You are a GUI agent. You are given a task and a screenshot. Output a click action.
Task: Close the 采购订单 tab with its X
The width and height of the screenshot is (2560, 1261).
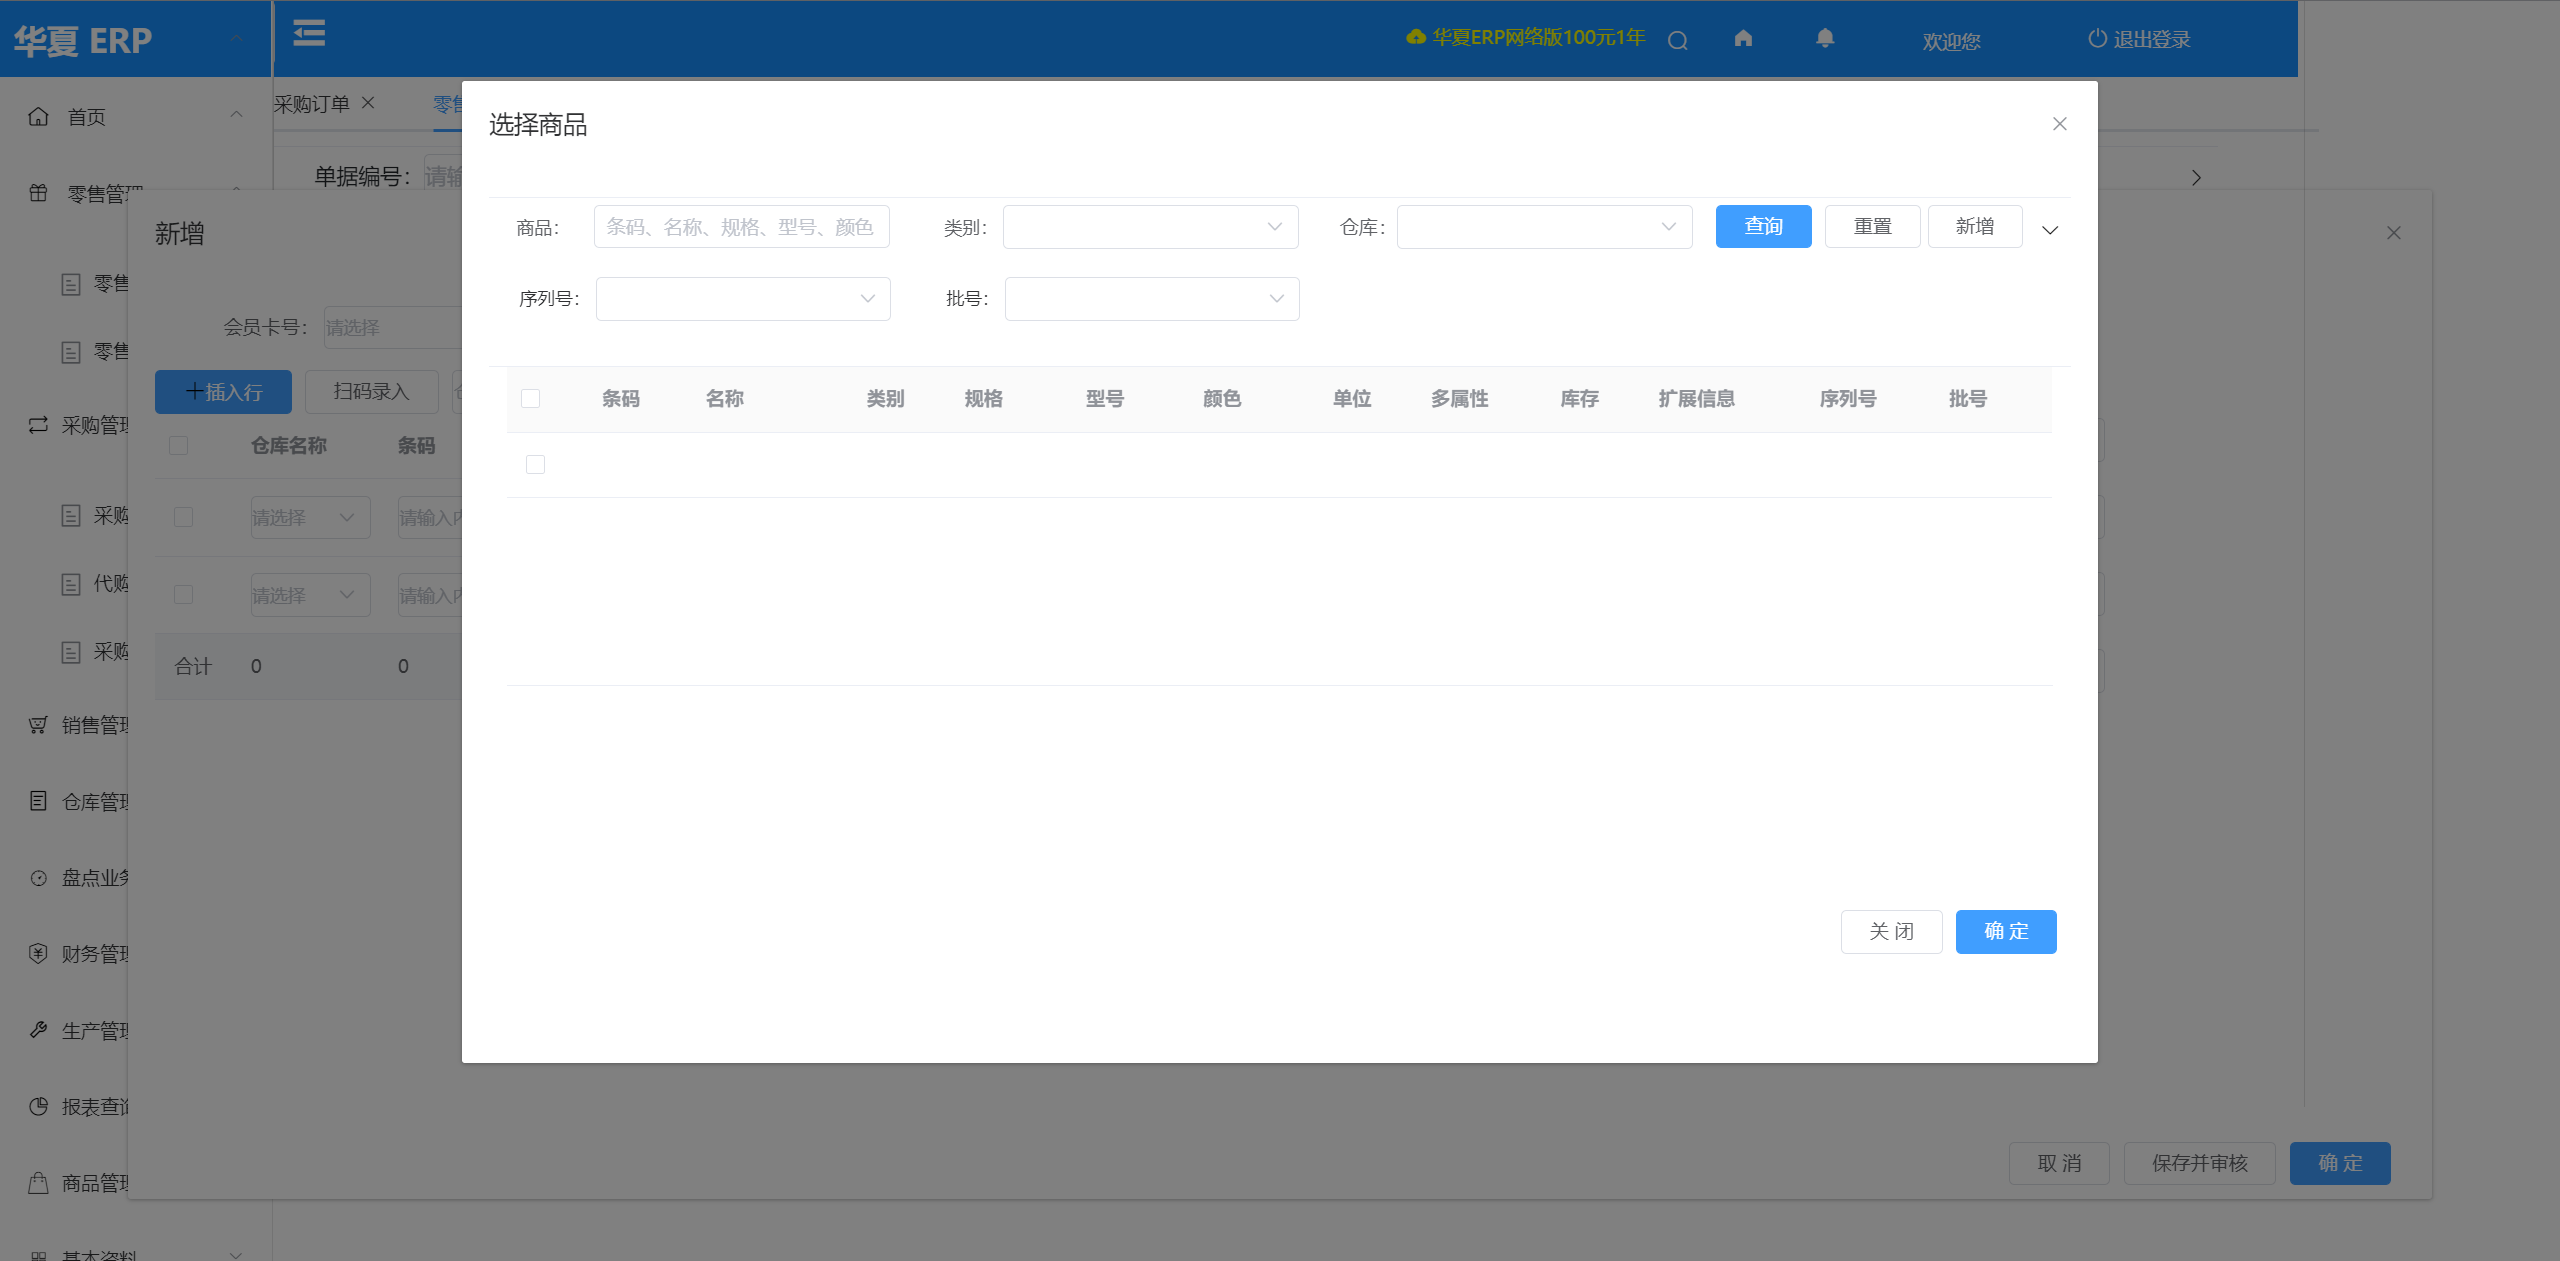tap(368, 103)
